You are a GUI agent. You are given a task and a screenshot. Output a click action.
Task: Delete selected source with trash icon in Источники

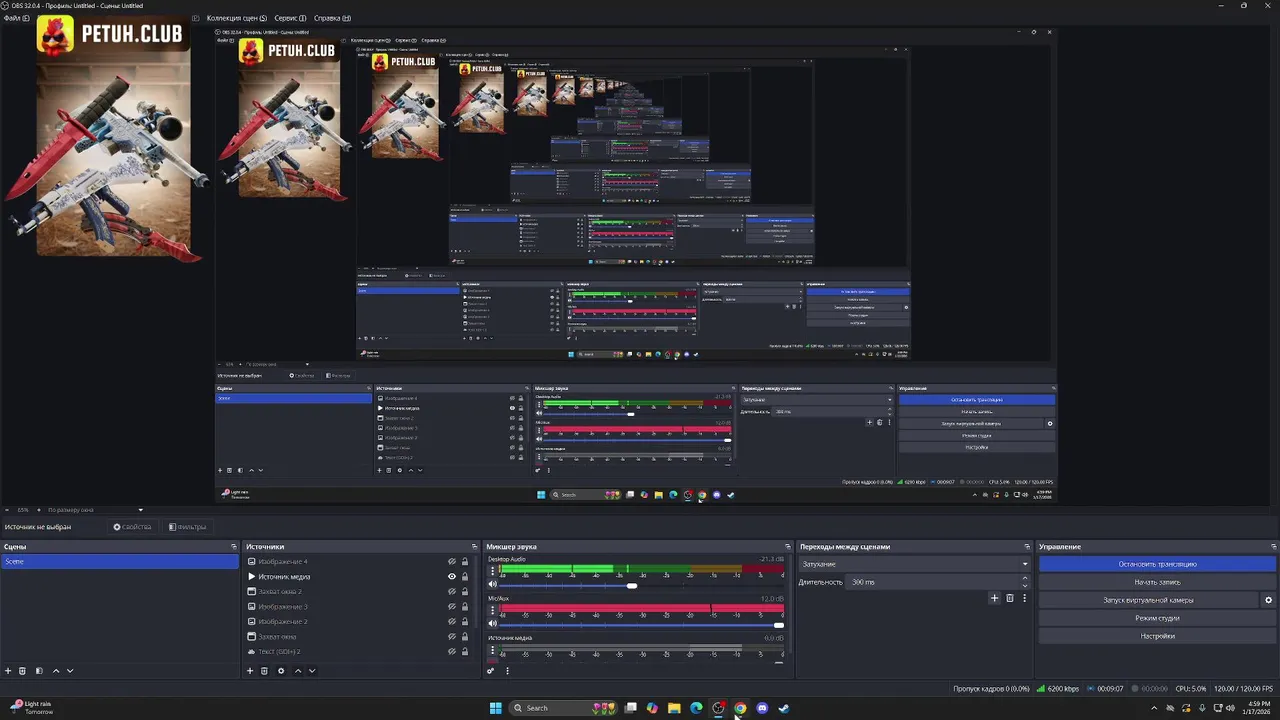coord(264,671)
